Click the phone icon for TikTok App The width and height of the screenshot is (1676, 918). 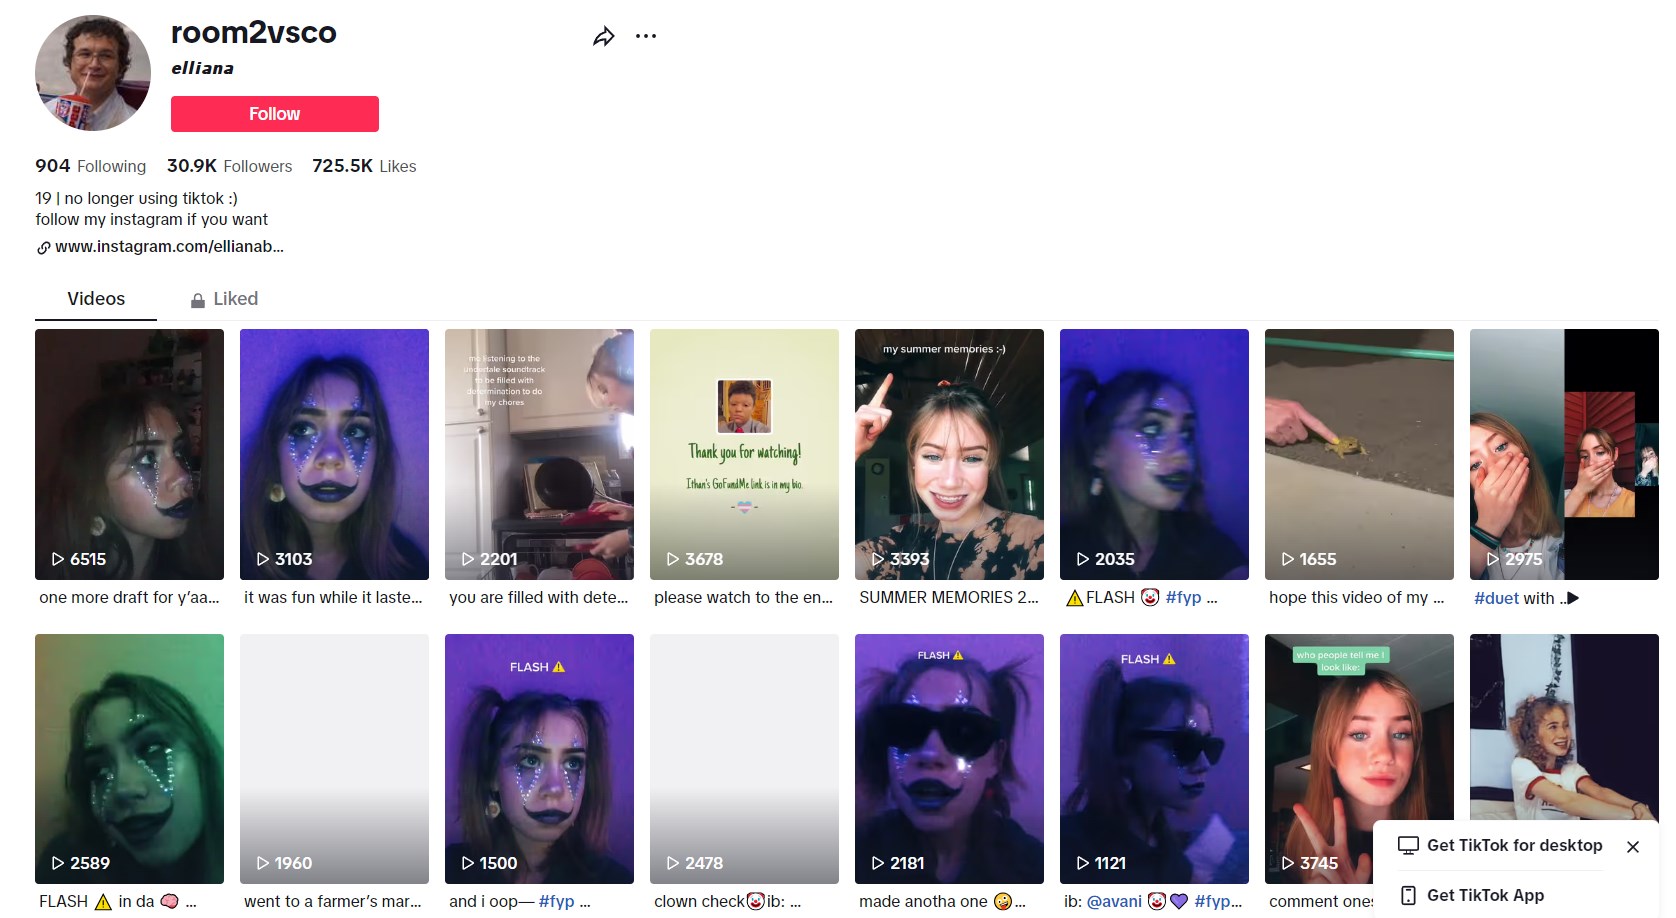point(1408,895)
